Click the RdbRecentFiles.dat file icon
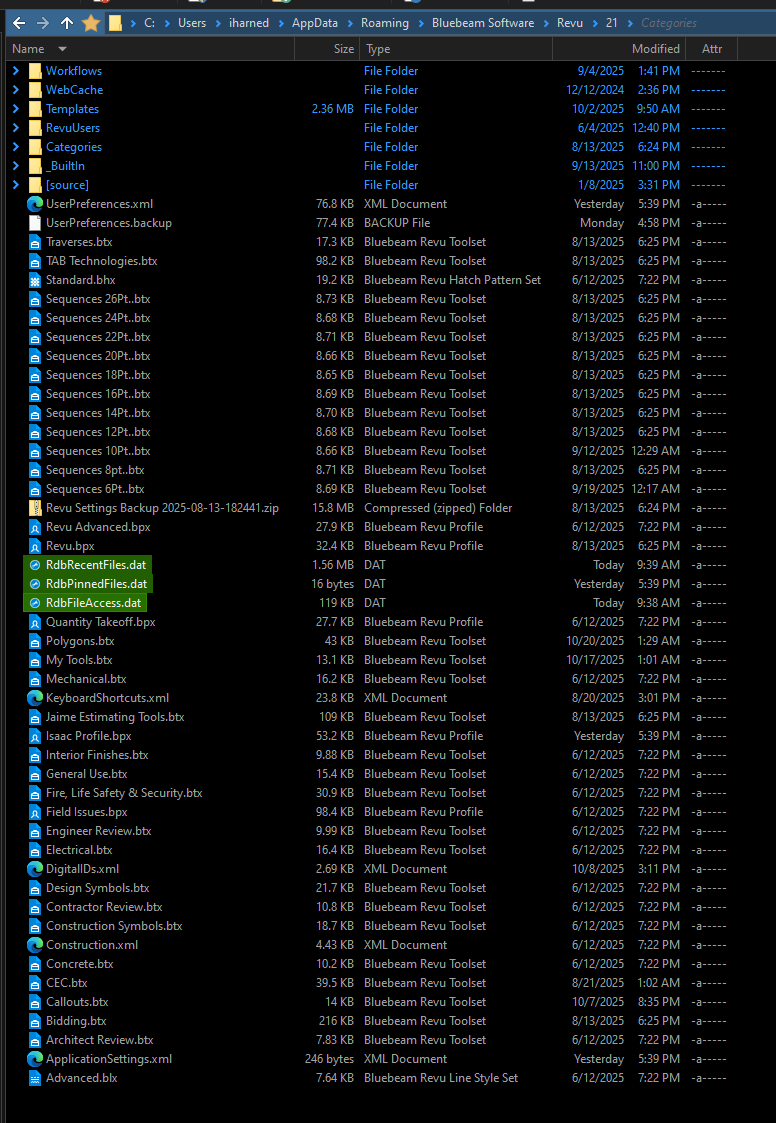The width and height of the screenshot is (776, 1123). pyautogui.click(x=34, y=565)
